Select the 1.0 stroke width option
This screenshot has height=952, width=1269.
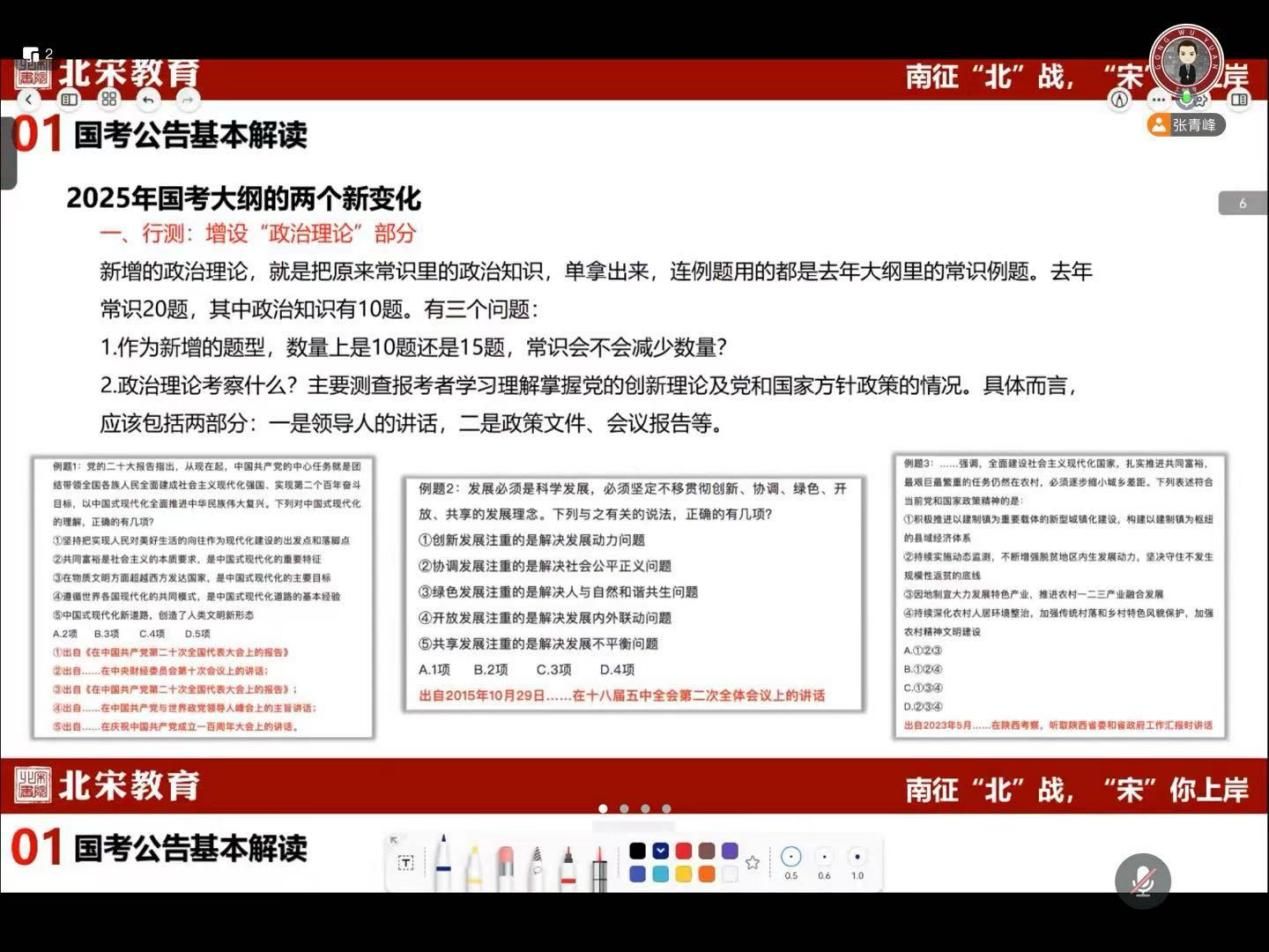pyautogui.click(x=857, y=857)
